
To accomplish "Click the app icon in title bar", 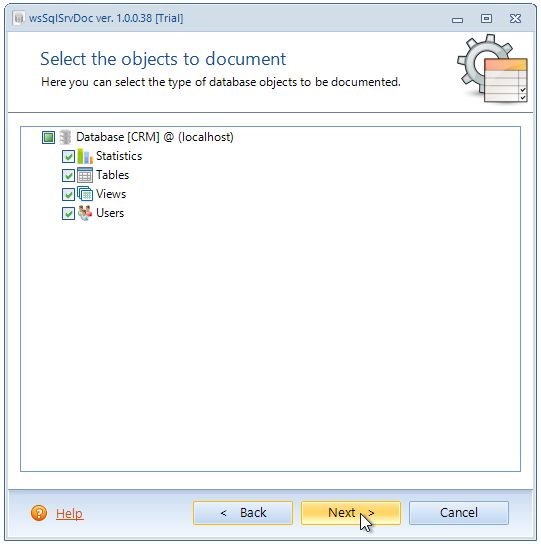I will click(x=19, y=18).
